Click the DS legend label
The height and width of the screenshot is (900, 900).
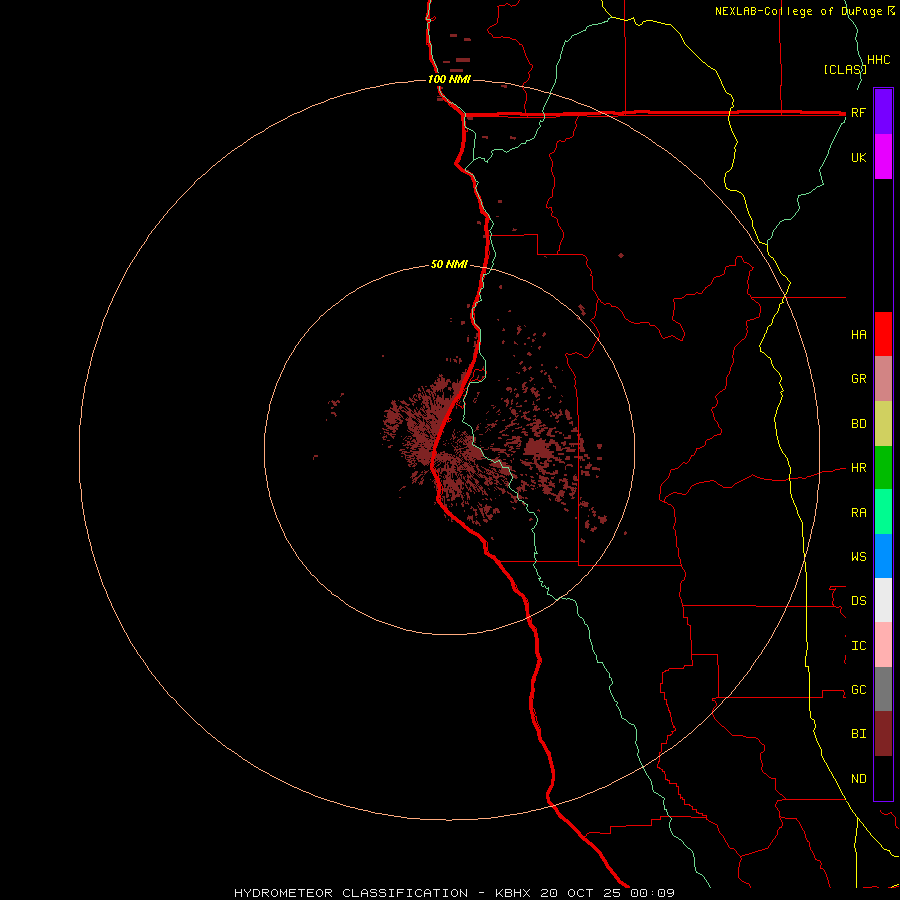point(858,601)
